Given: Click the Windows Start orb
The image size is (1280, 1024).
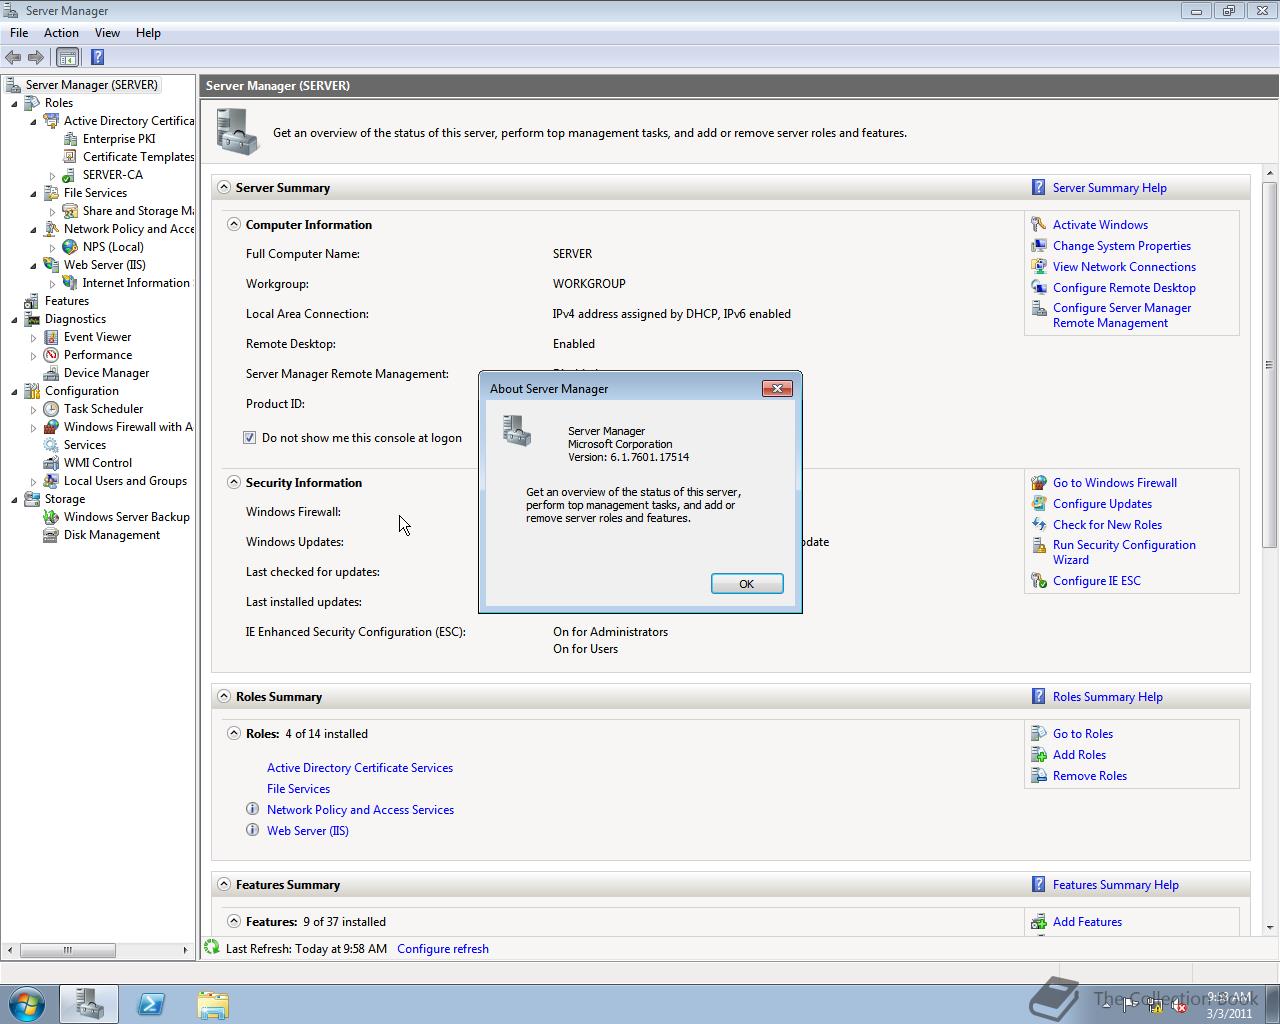Looking at the screenshot, I should click(x=27, y=1004).
